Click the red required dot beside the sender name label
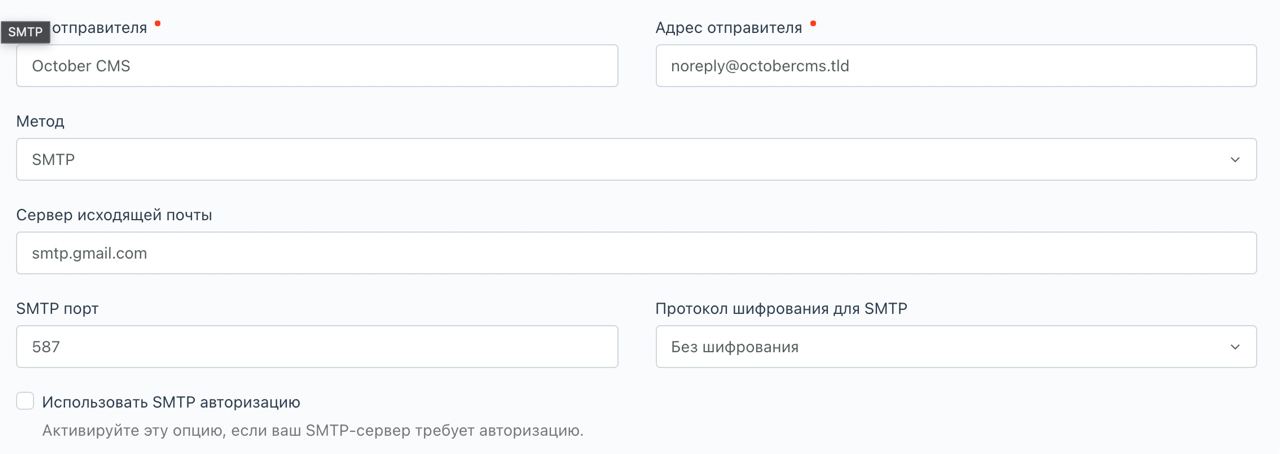 pos(158,22)
